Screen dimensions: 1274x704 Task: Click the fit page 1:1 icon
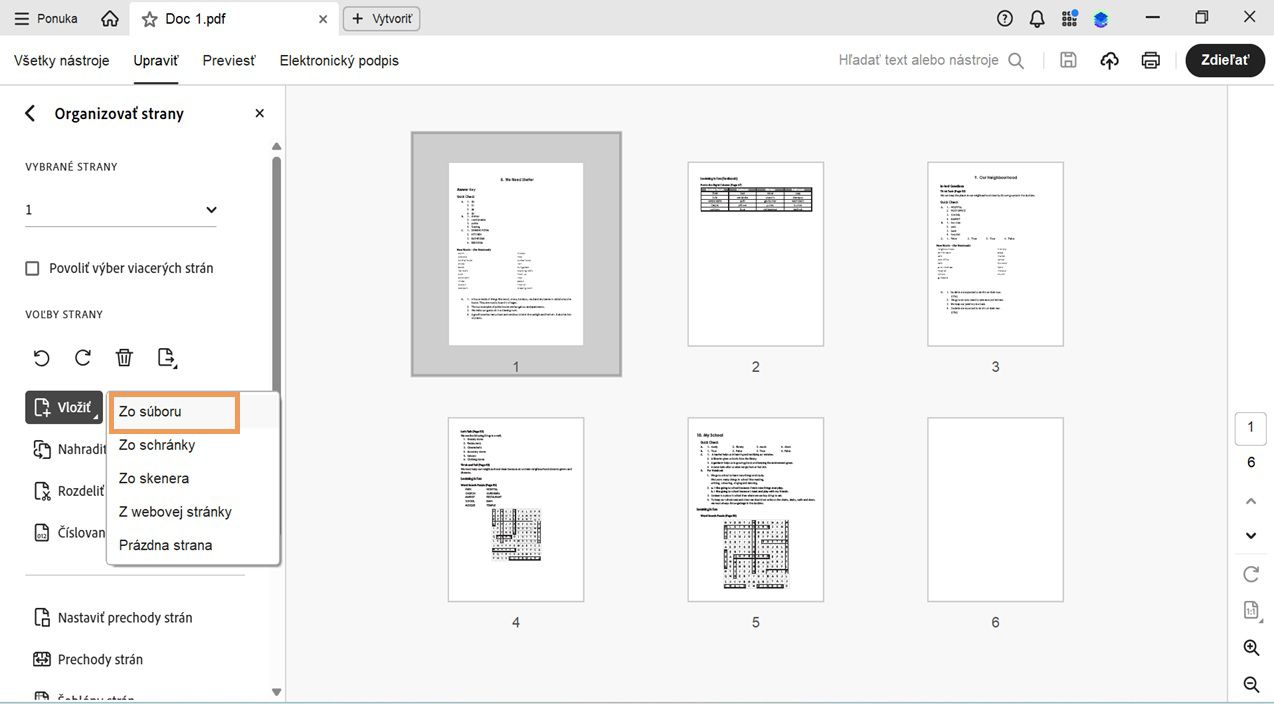point(1251,610)
